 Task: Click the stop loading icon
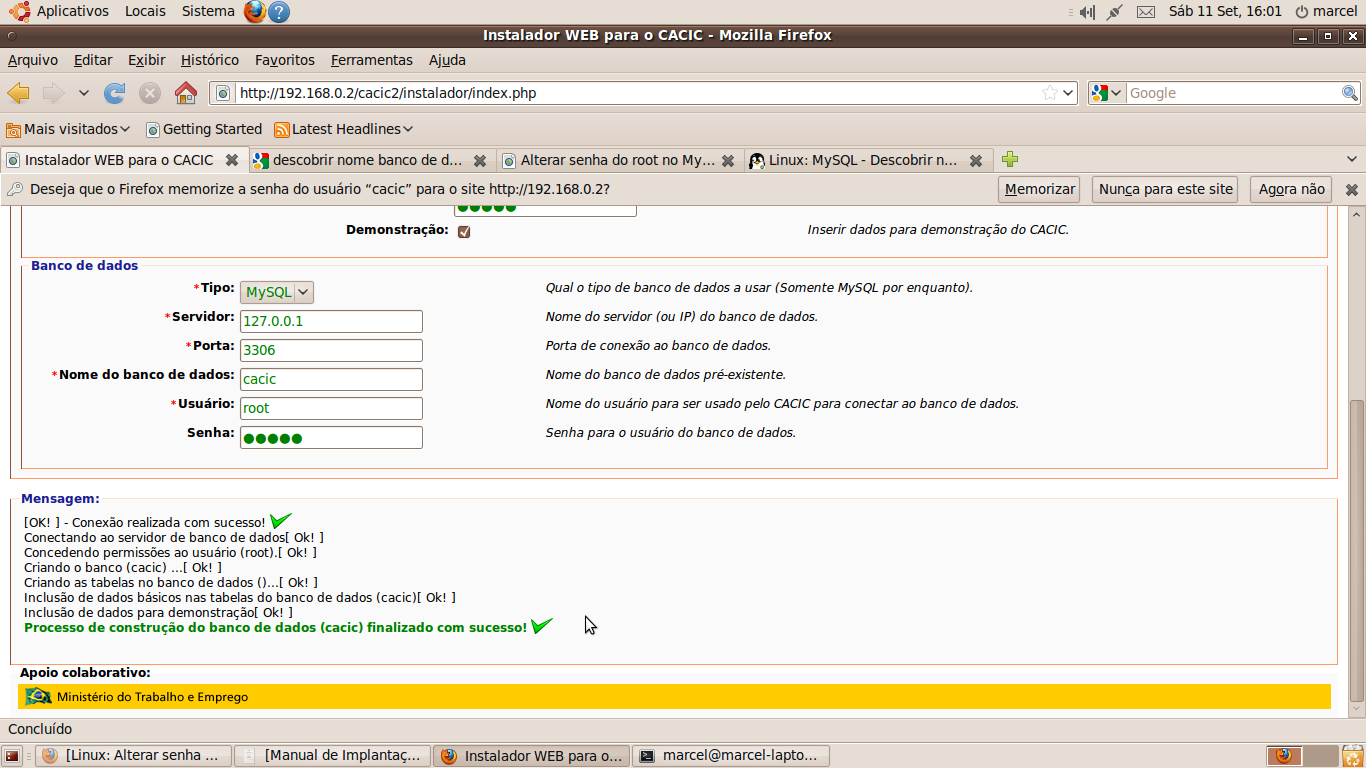tap(150, 93)
